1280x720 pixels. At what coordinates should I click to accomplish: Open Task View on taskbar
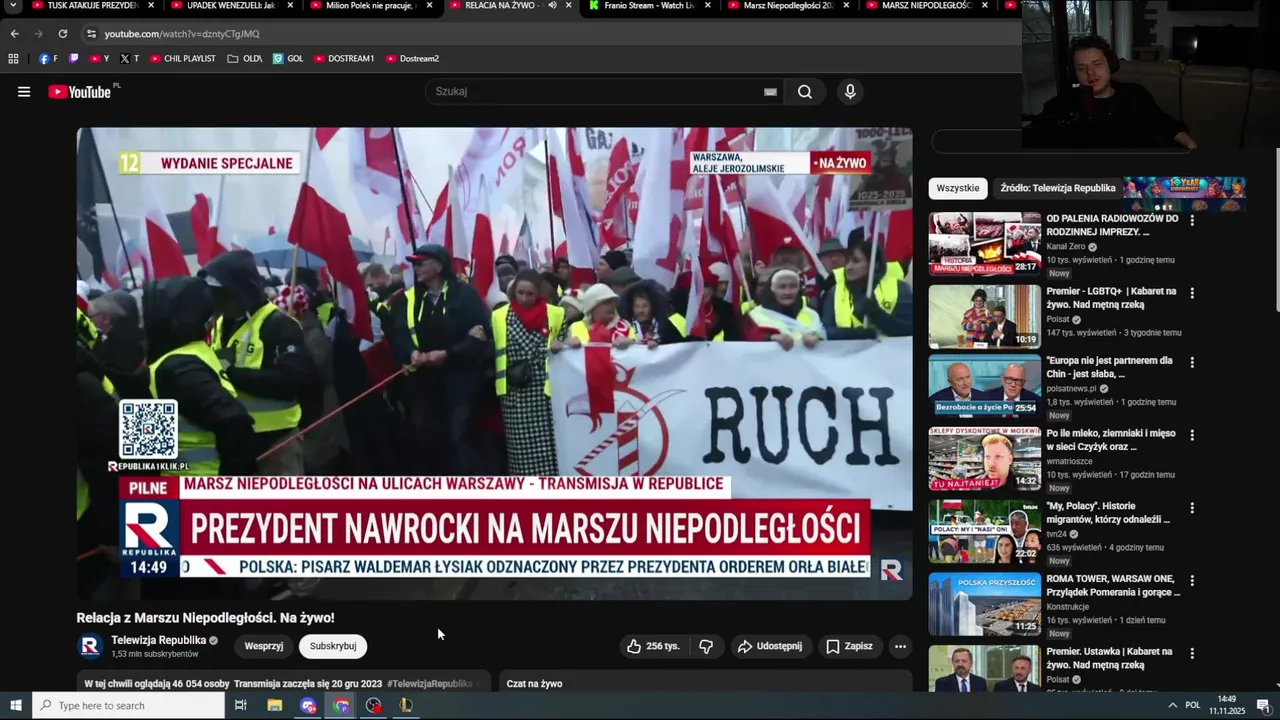[x=241, y=705]
